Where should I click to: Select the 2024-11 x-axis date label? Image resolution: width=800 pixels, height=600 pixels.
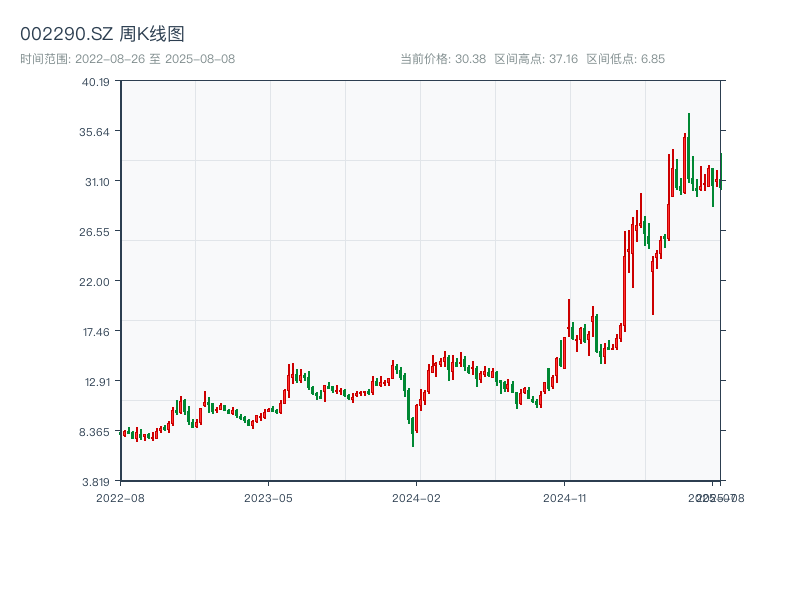click(565, 497)
